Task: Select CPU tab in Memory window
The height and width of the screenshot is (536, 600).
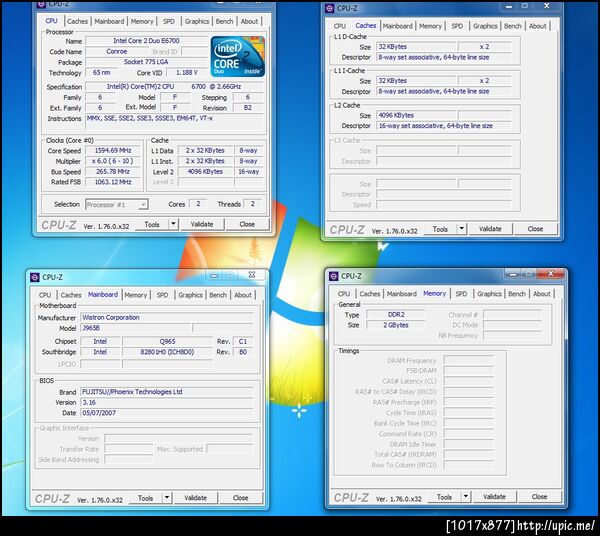Action: 344,294
